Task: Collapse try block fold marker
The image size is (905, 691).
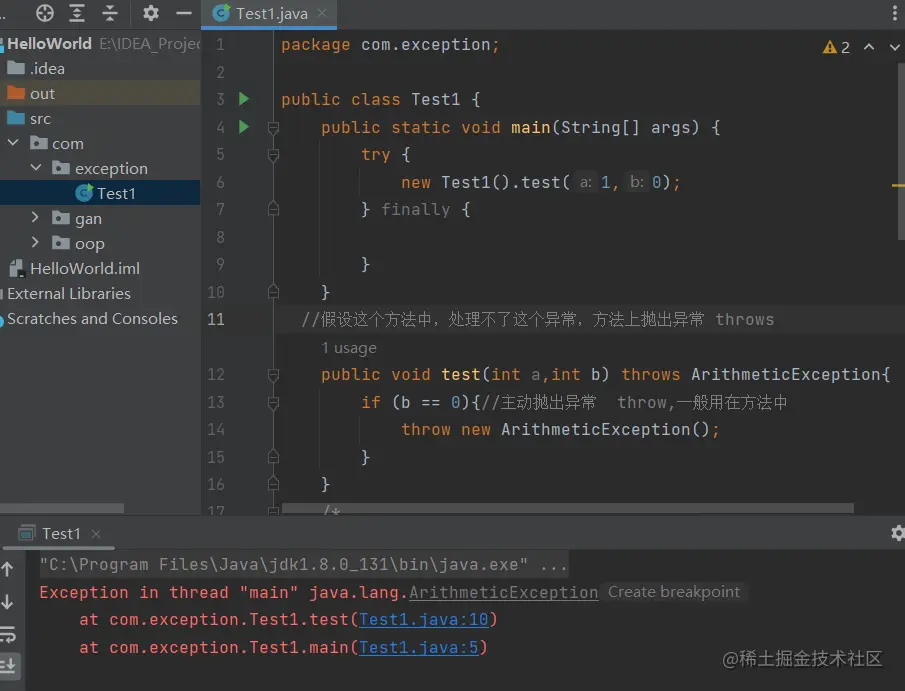Action: pos(274,155)
